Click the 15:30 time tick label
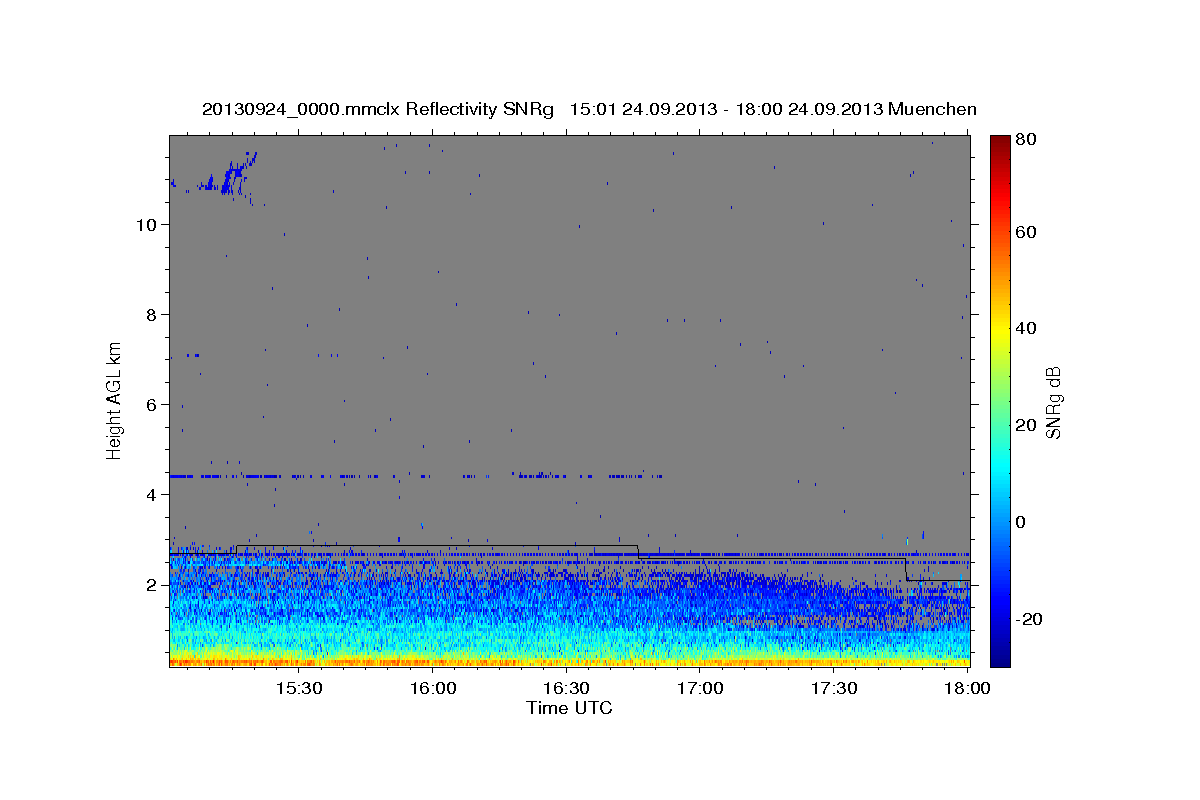 pos(299,689)
